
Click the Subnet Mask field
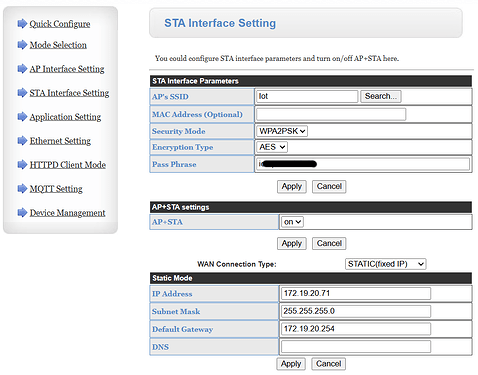pyautogui.click(x=356, y=311)
